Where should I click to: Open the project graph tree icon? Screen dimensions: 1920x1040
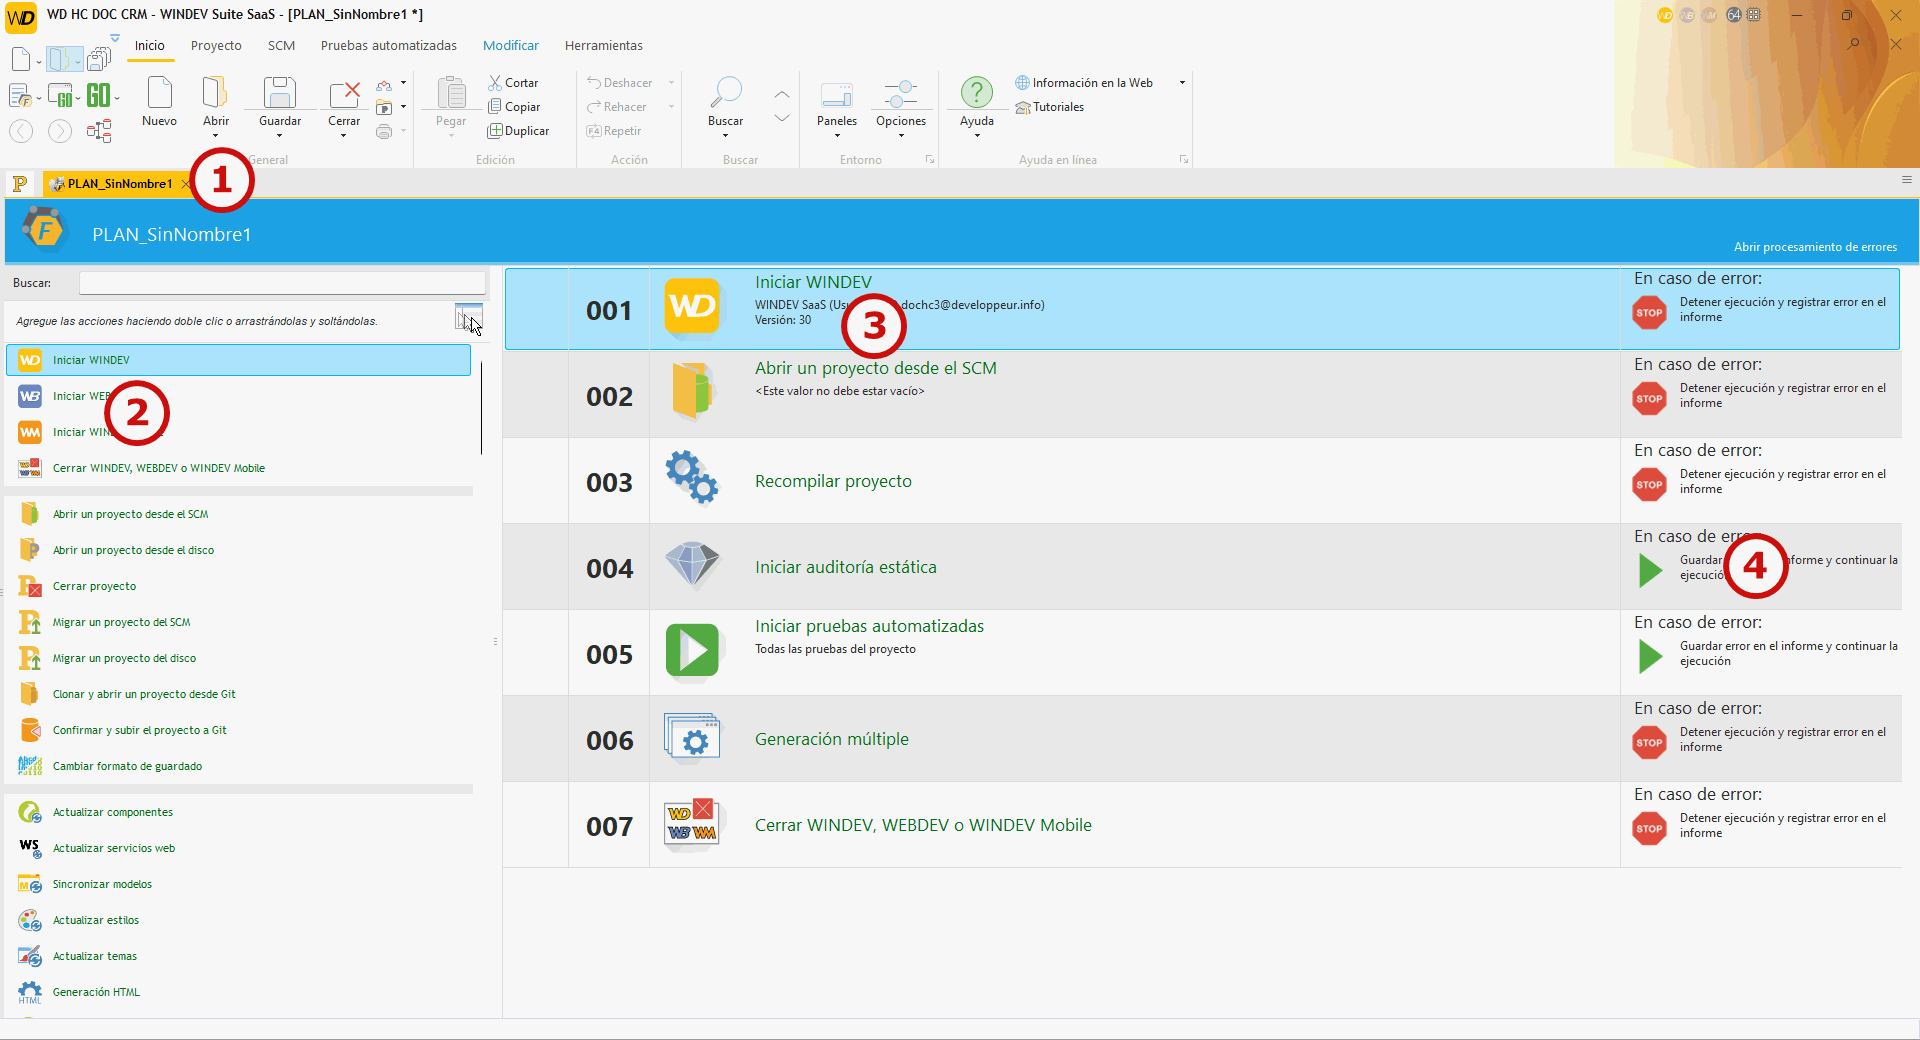click(99, 131)
